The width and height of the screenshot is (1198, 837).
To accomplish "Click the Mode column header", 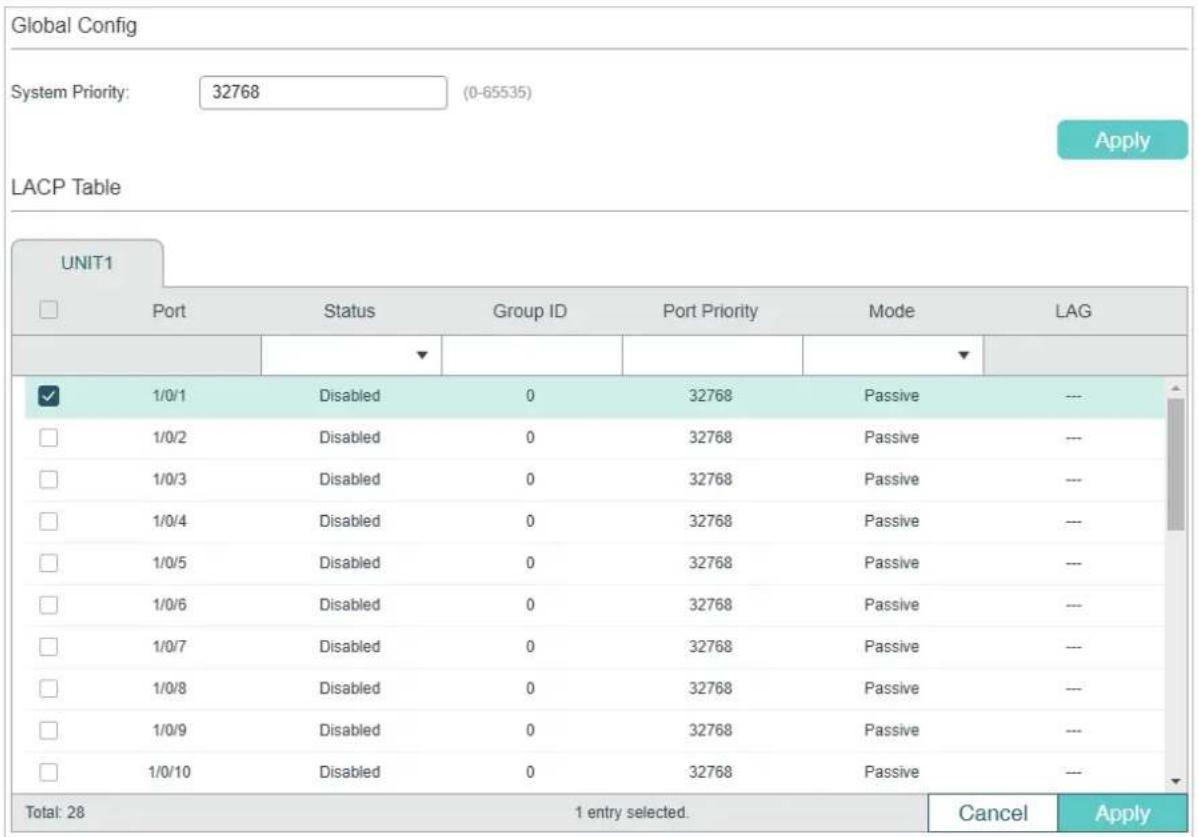I will 892,311.
